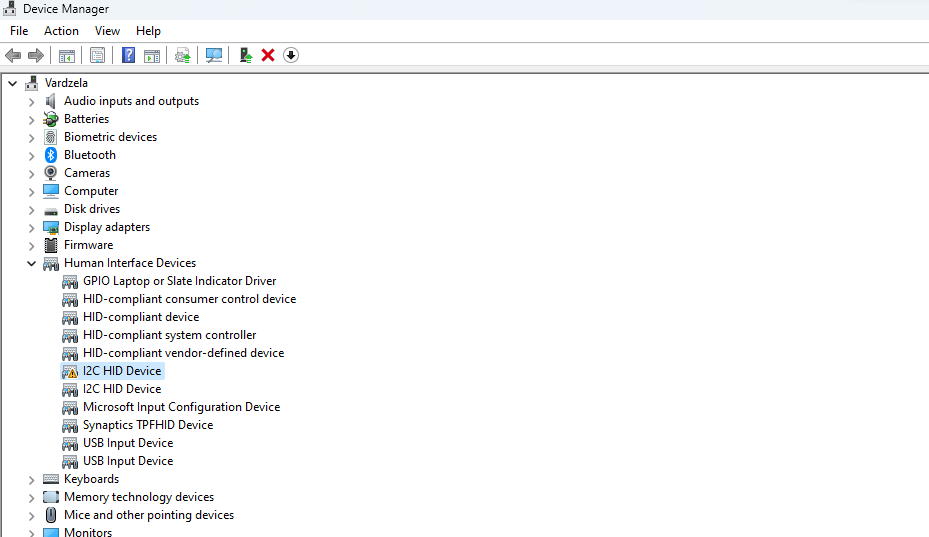This screenshot has height=537, width=929.
Task: Collapse the Vardzela root node
Action: (x=12, y=84)
